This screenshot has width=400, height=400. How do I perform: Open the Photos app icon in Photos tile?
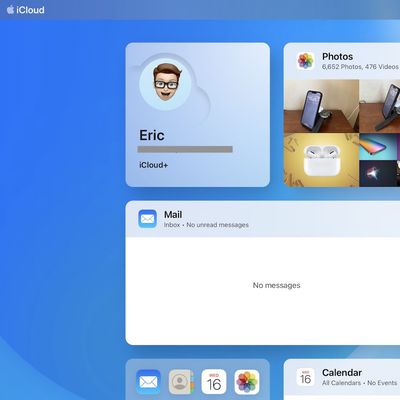(306, 61)
